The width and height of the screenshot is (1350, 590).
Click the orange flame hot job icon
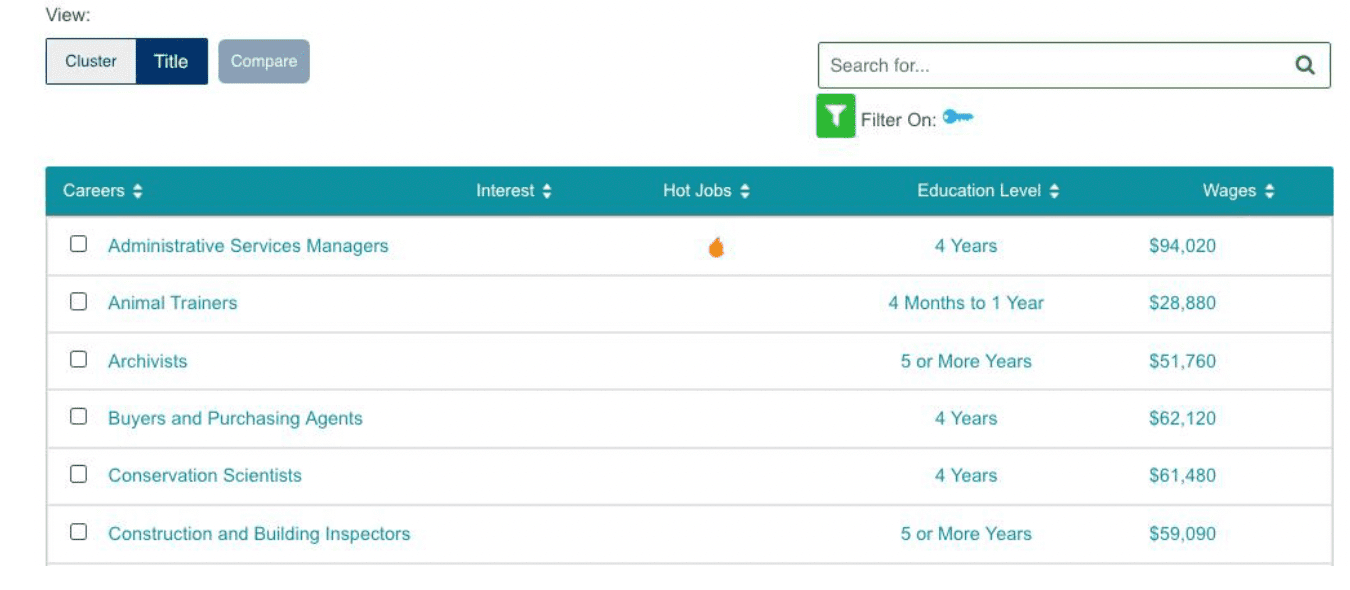[716, 247]
